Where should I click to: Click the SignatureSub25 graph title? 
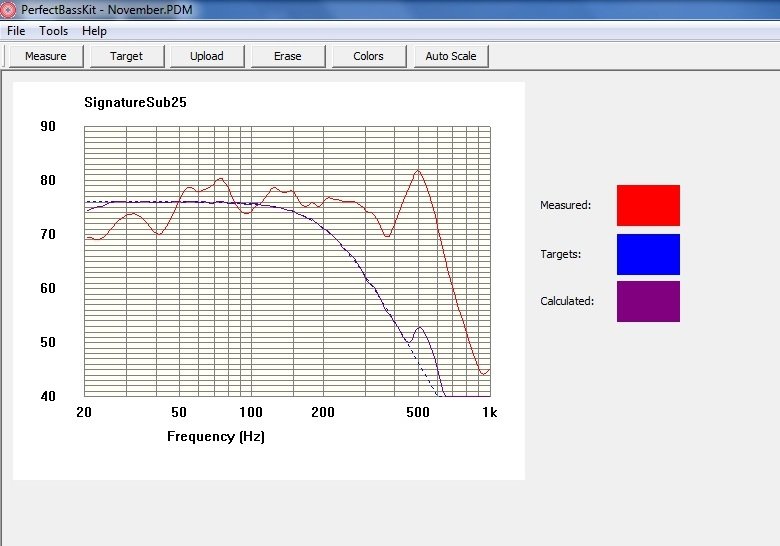point(135,102)
